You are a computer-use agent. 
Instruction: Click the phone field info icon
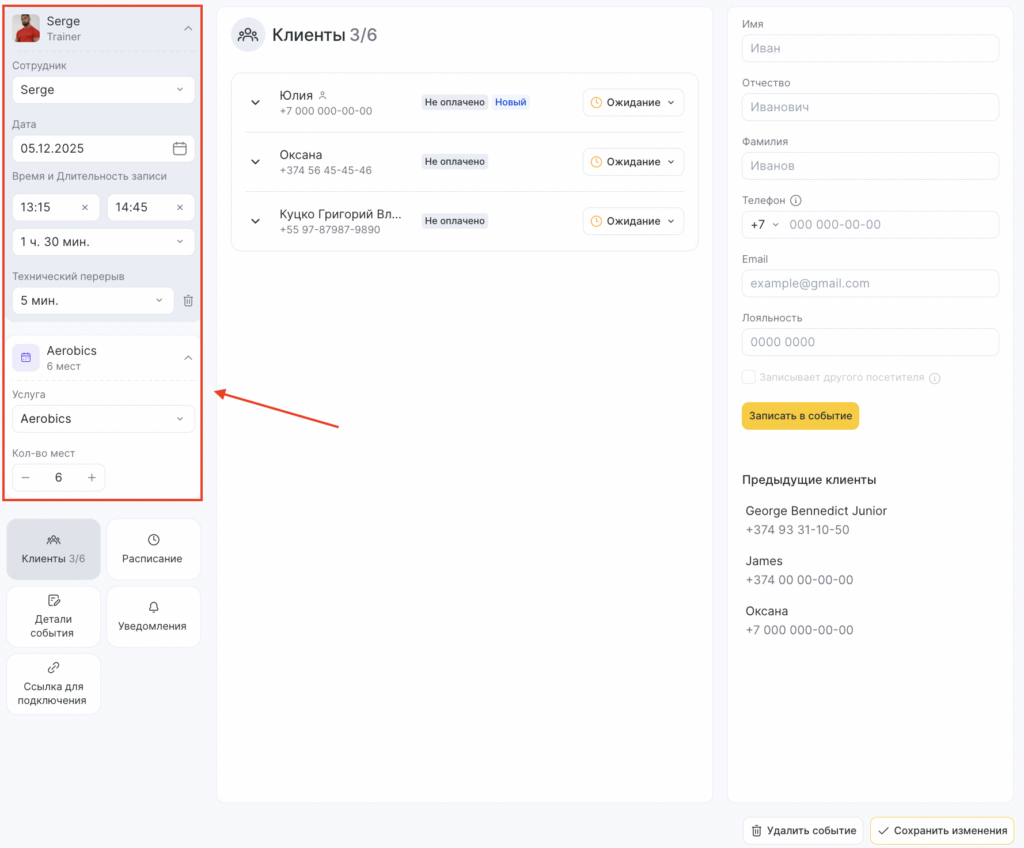pyautogui.click(x=796, y=200)
